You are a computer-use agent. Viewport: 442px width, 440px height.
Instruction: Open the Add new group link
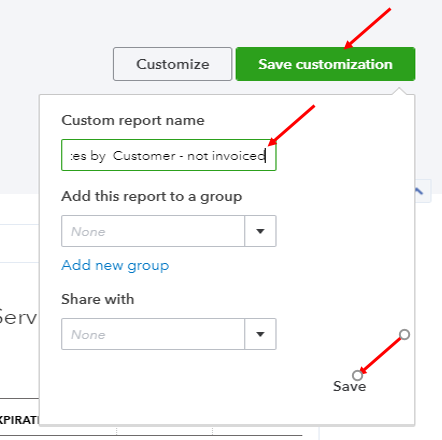115,266
